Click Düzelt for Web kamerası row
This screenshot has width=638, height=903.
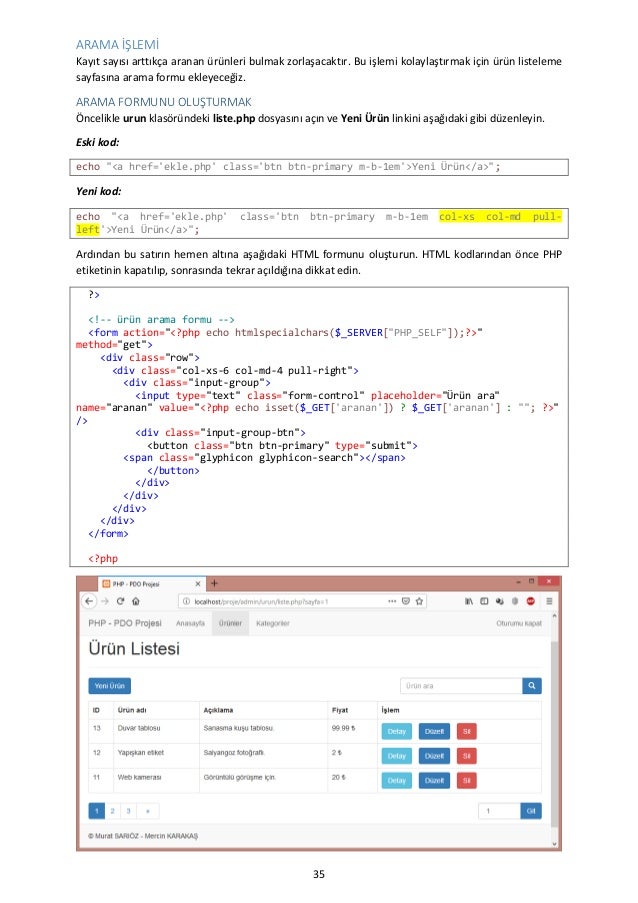click(x=434, y=780)
